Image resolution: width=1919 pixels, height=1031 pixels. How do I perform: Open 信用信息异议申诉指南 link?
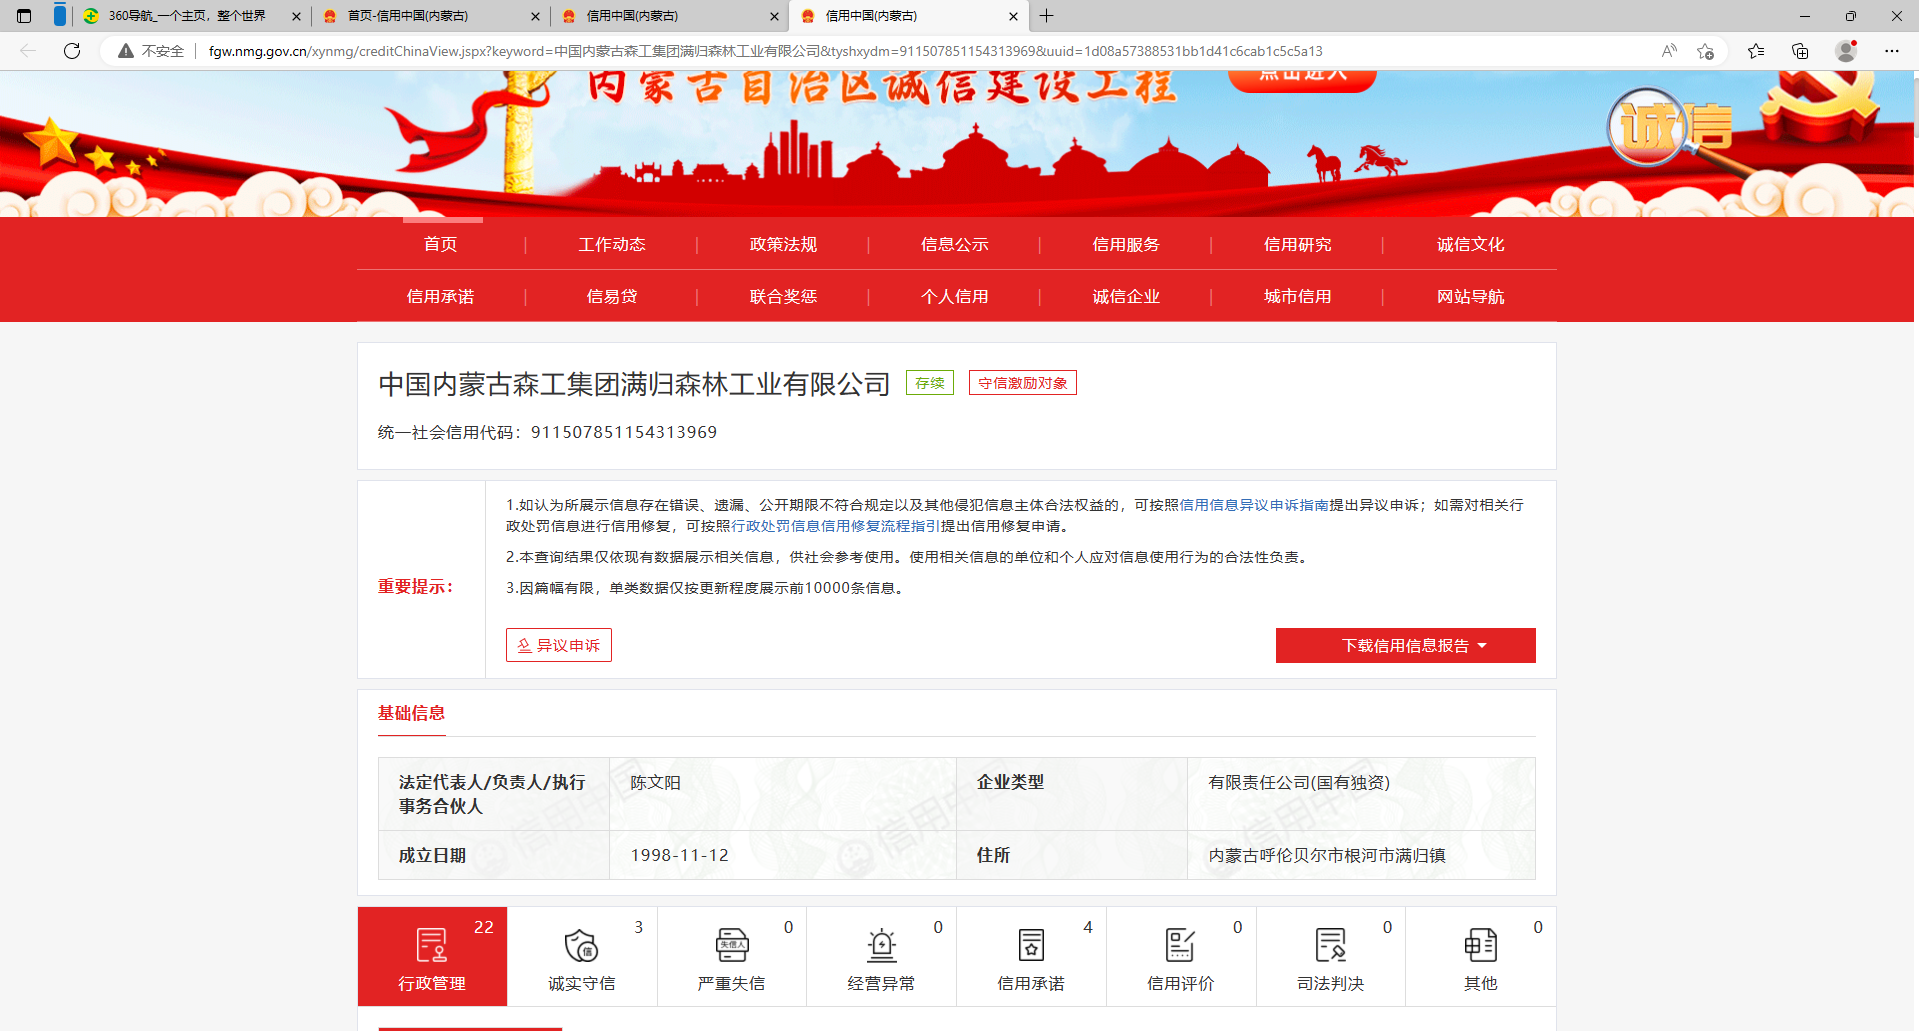point(1254,505)
